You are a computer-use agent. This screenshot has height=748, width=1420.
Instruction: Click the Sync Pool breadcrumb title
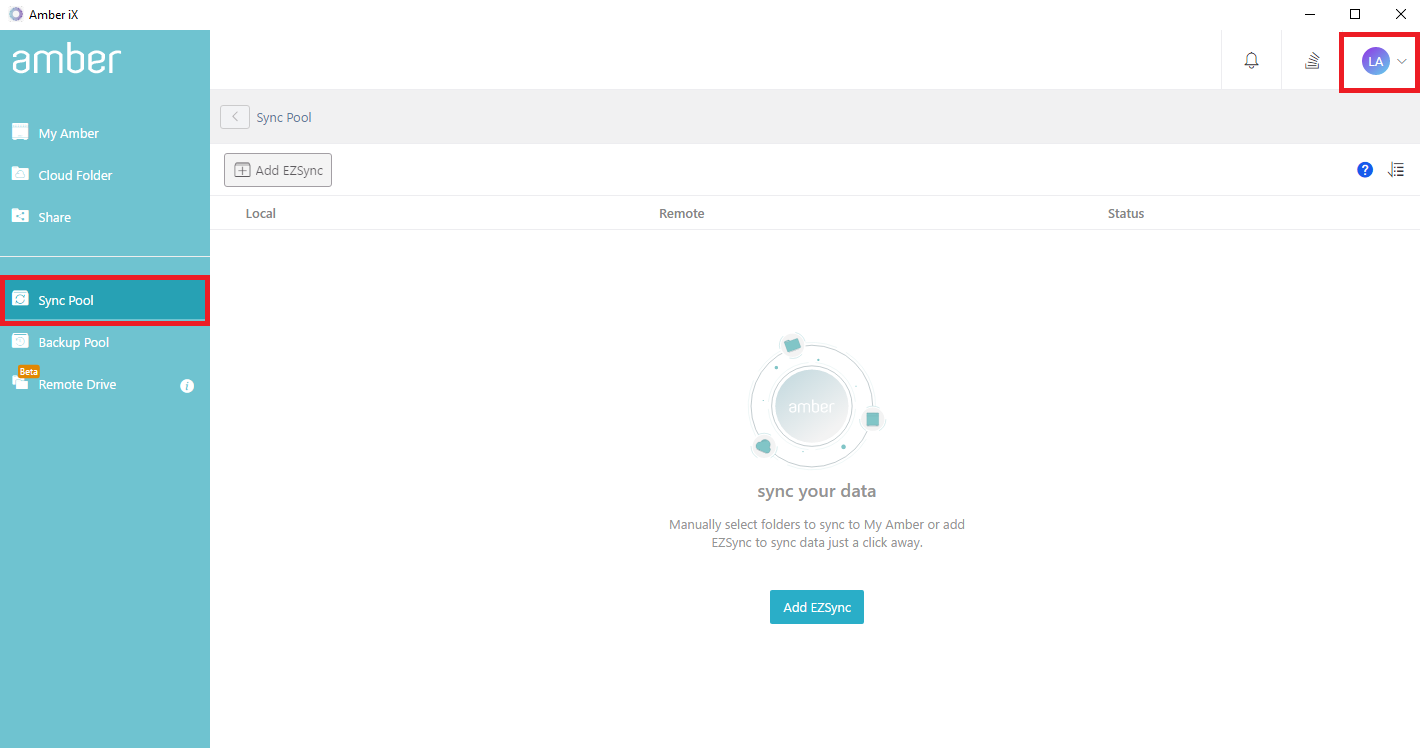[x=284, y=117]
